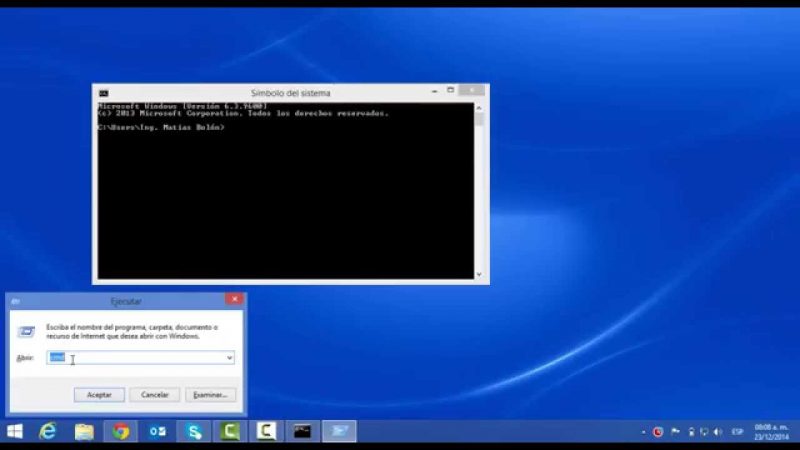800x450 pixels.
Task: Click the Command Prompt scrollbar down arrow
Action: point(479,274)
